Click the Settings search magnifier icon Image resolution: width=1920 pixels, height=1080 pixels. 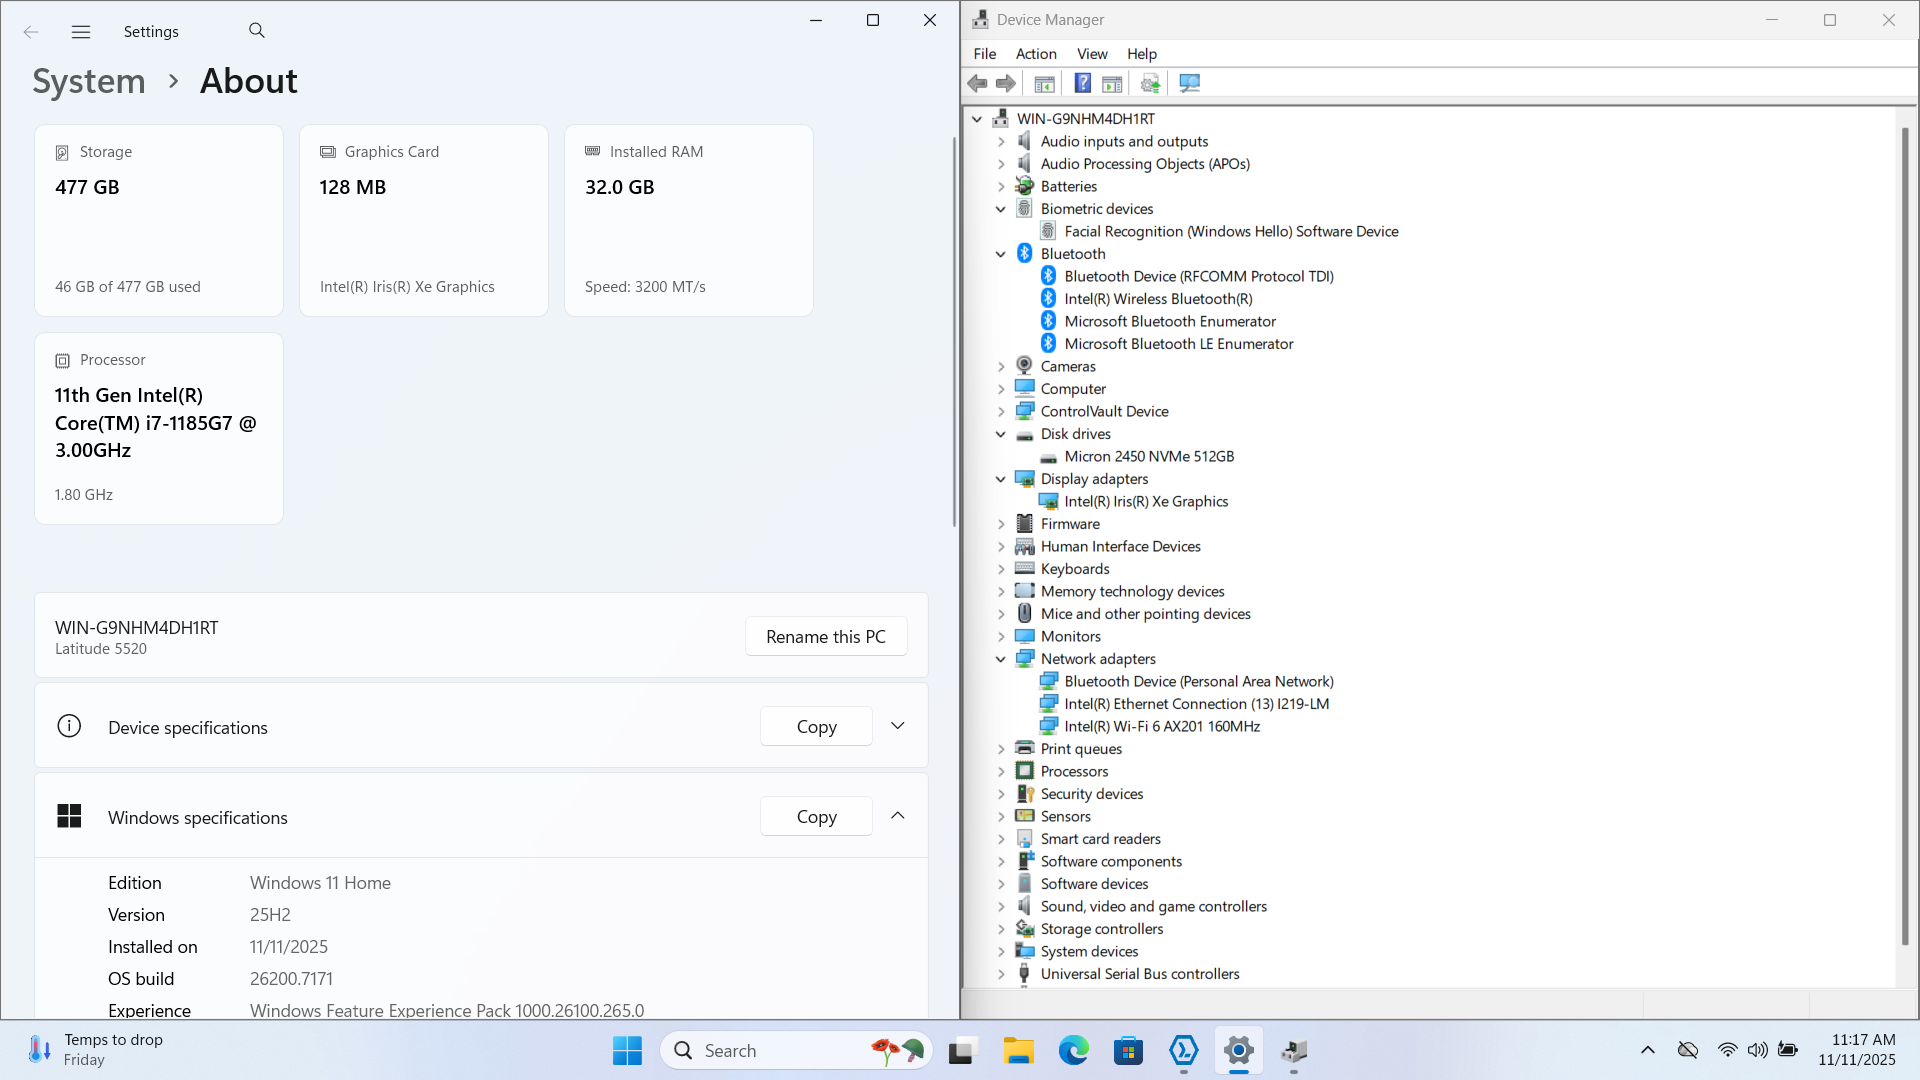coord(257,31)
